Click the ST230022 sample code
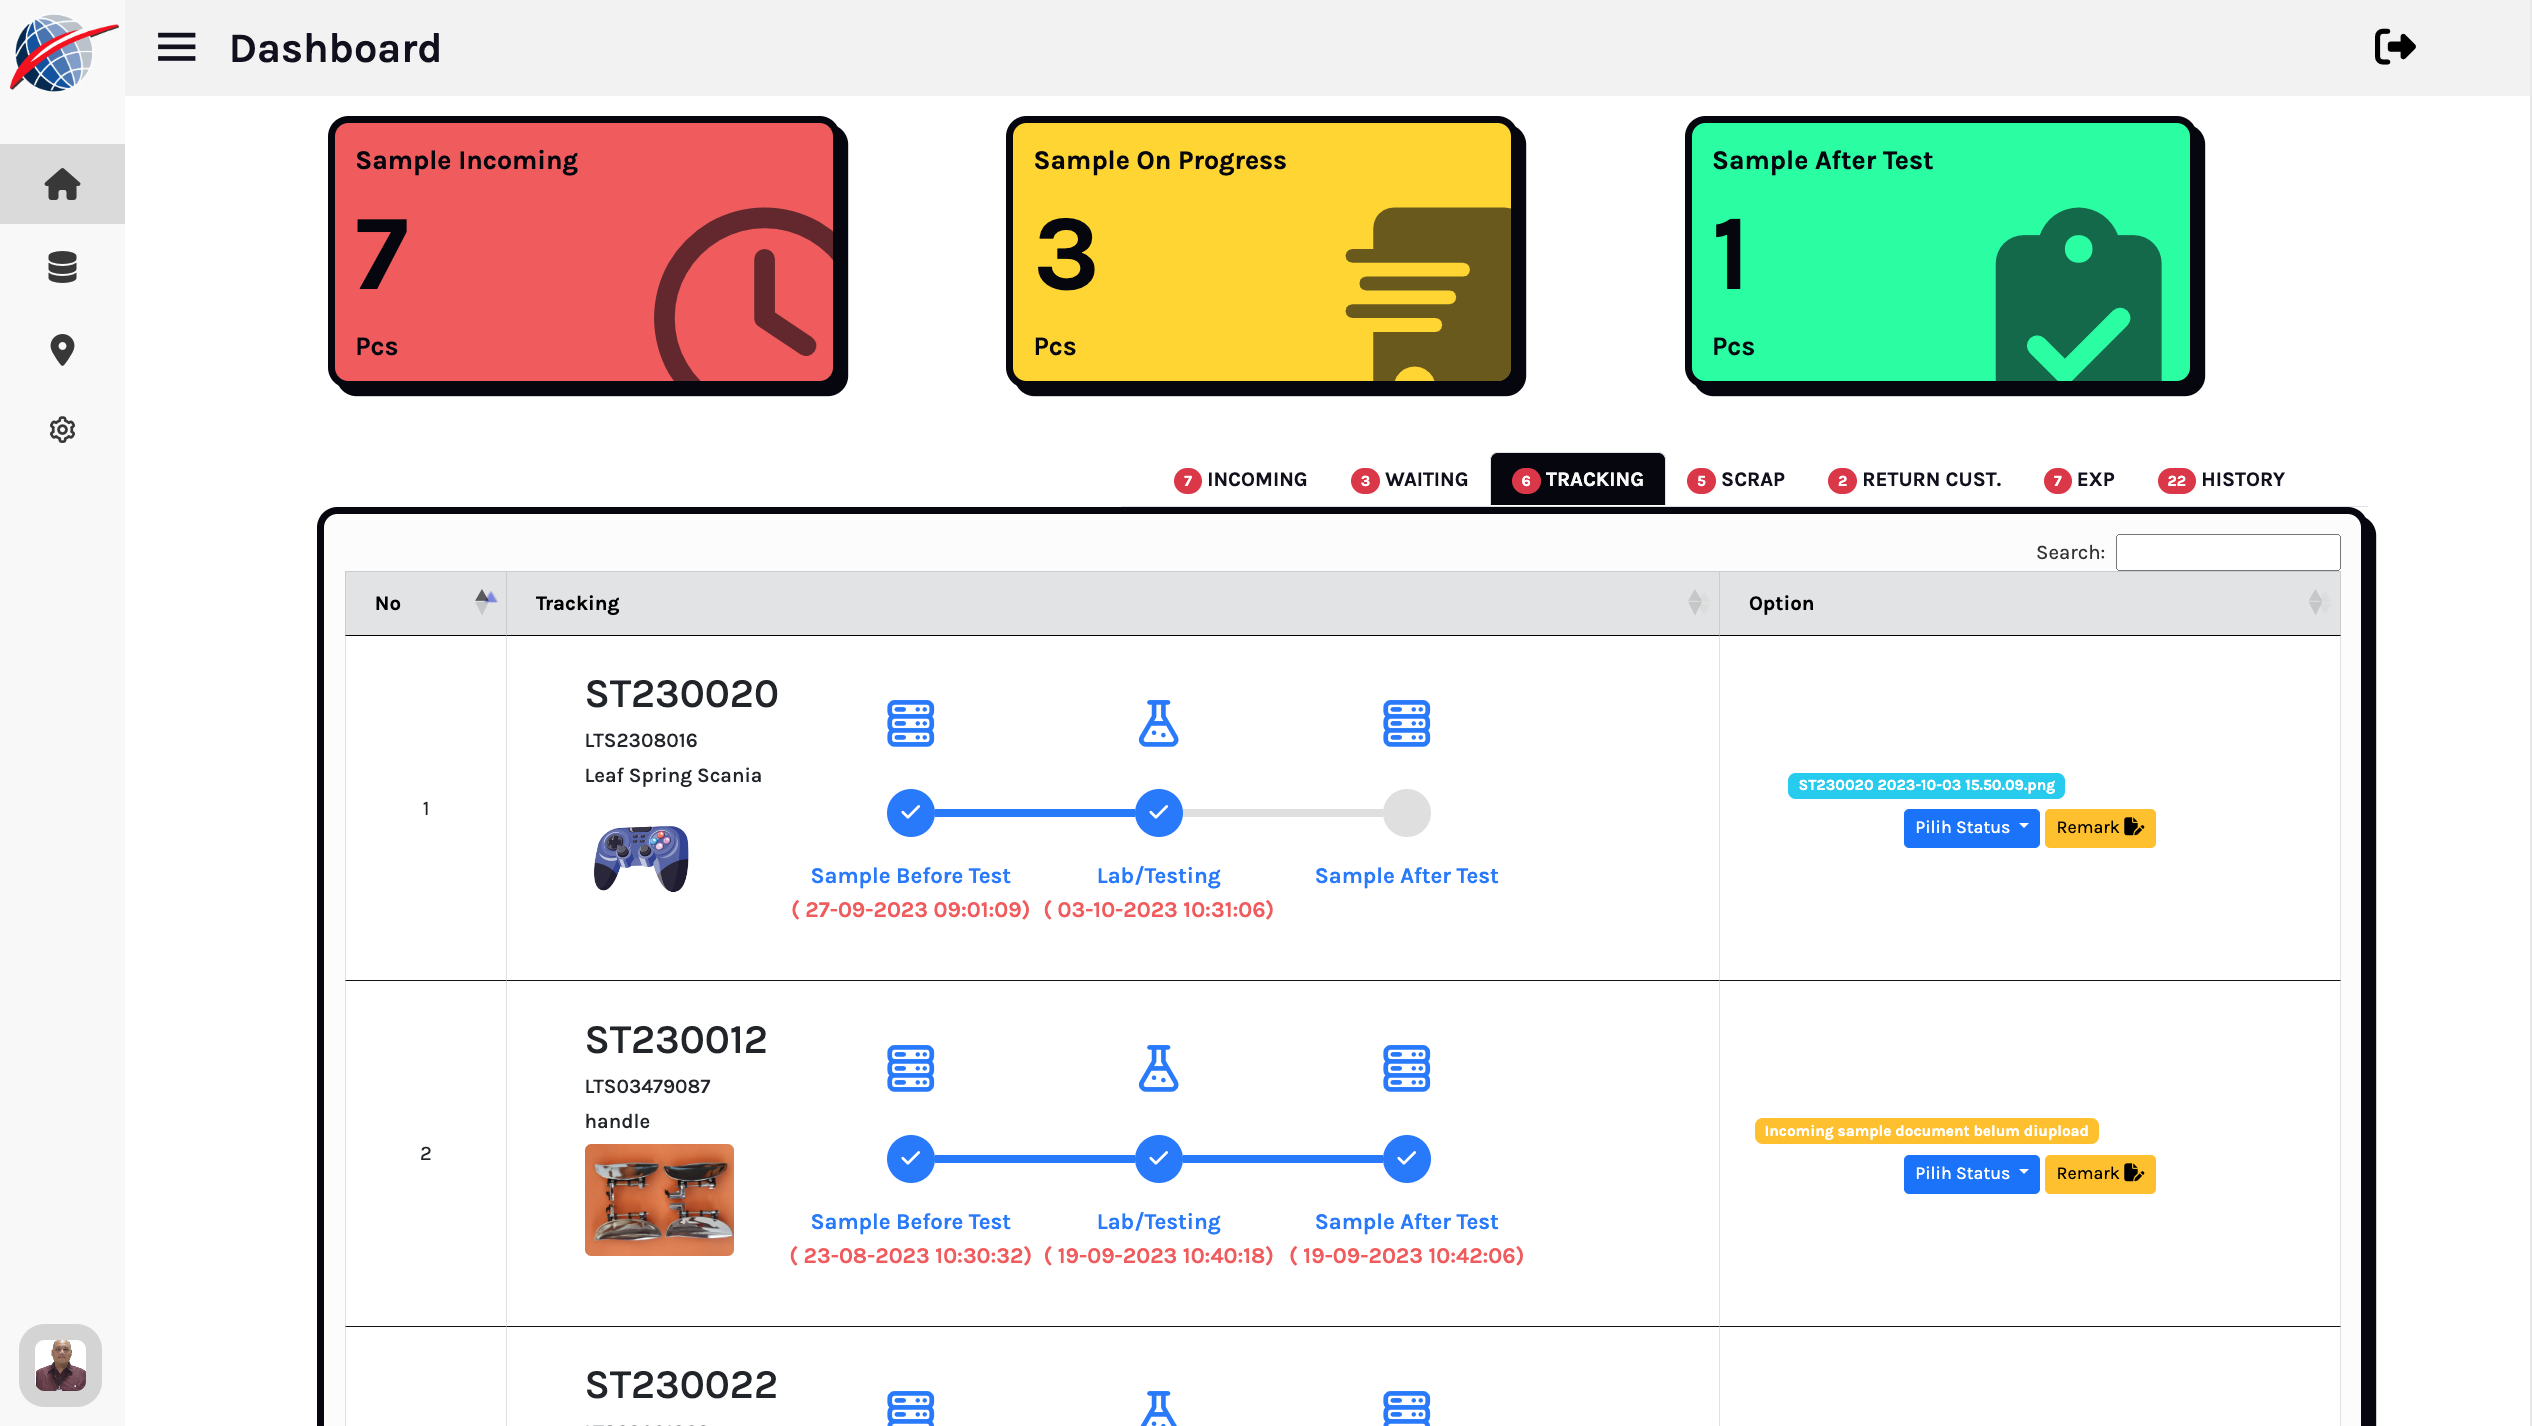Image resolution: width=2532 pixels, height=1426 pixels. click(680, 1385)
